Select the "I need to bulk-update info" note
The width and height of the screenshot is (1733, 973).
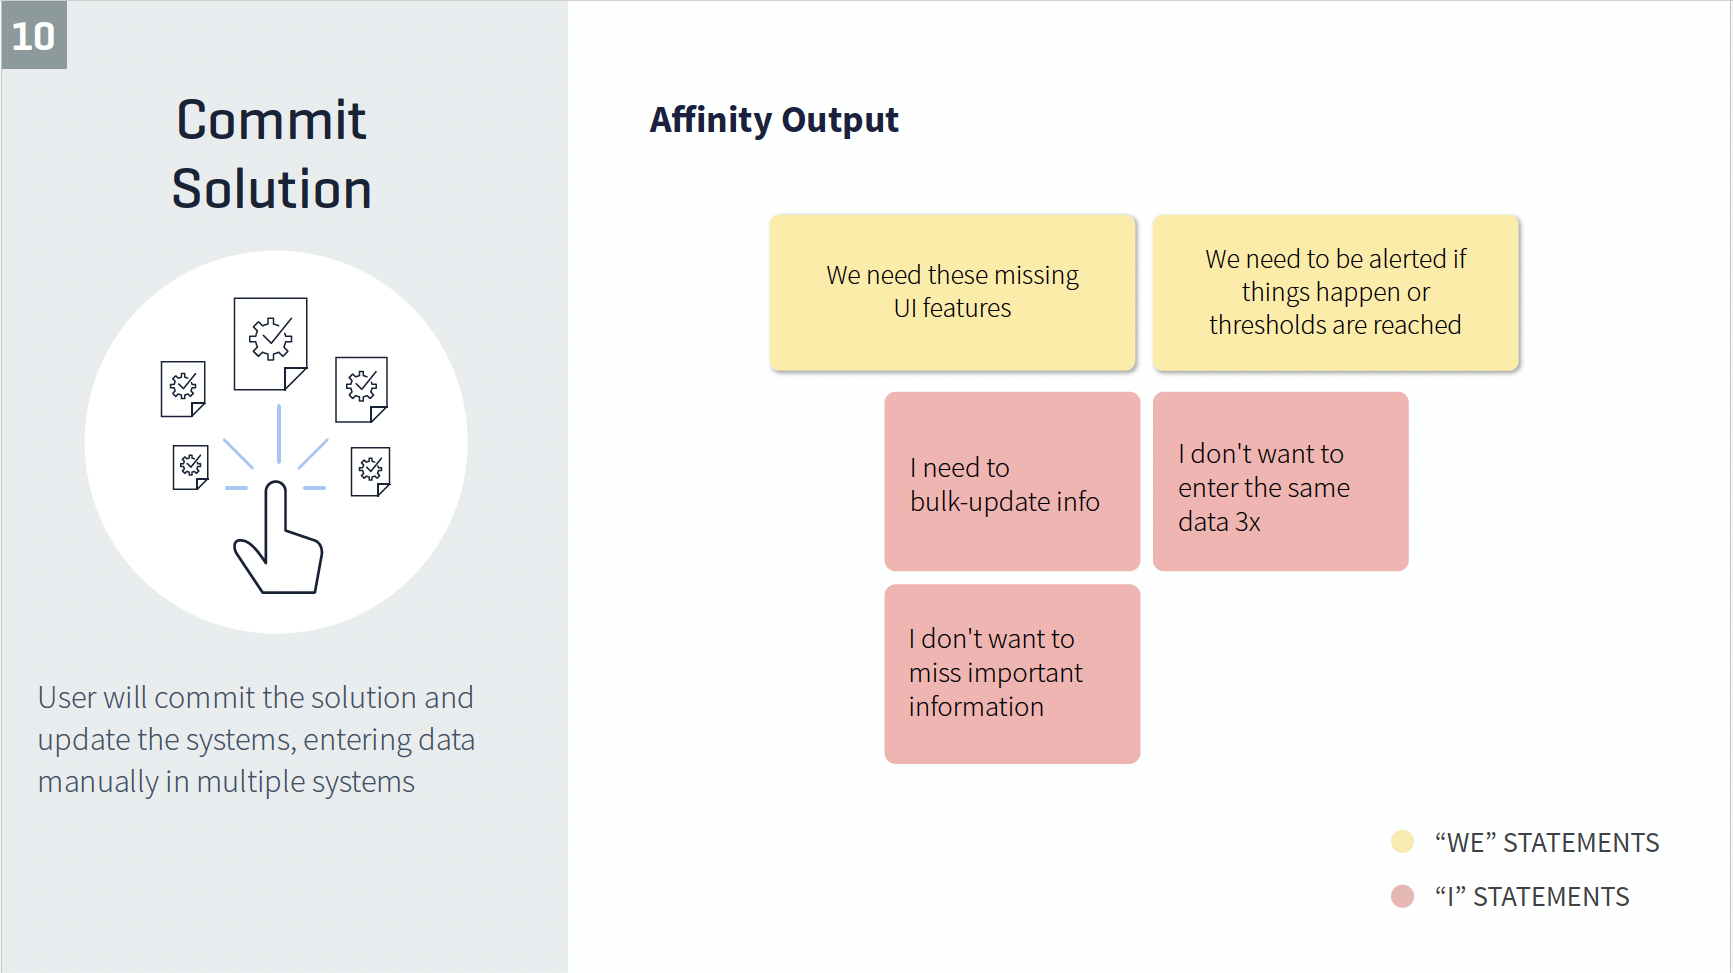(x=1011, y=482)
